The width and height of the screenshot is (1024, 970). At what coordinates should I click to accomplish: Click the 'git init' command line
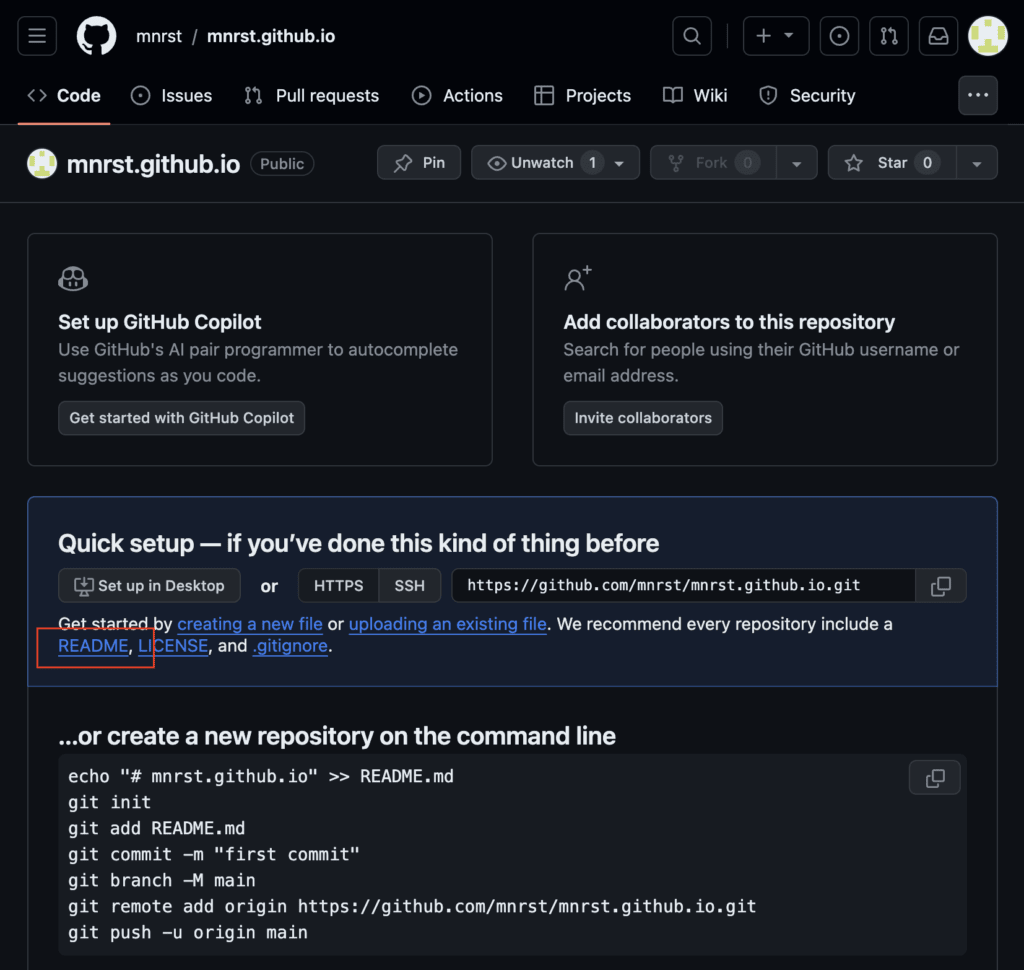pyautogui.click(x=110, y=802)
